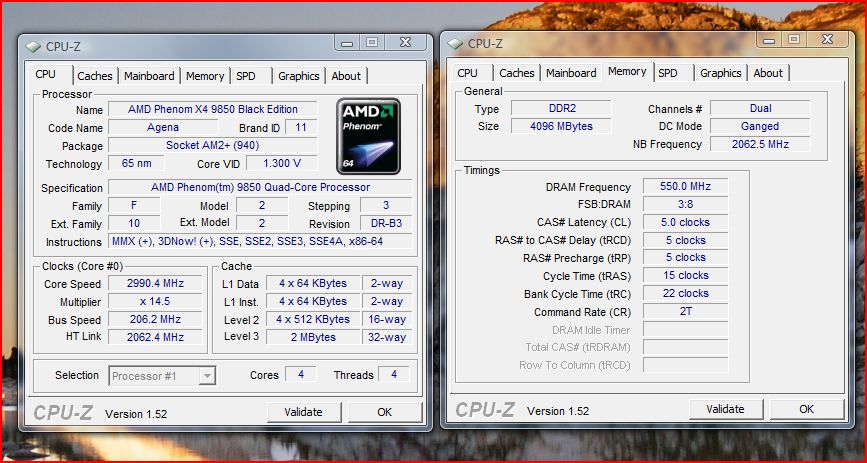Screen dimensions: 867x463
Task: Select the Memory tab in right CPU-Z window
Action: [x=627, y=71]
